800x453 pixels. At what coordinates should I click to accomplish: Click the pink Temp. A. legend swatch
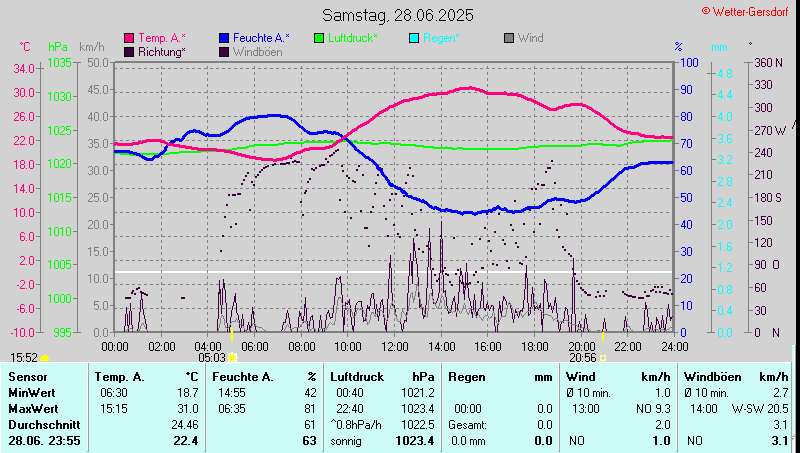(129, 38)
